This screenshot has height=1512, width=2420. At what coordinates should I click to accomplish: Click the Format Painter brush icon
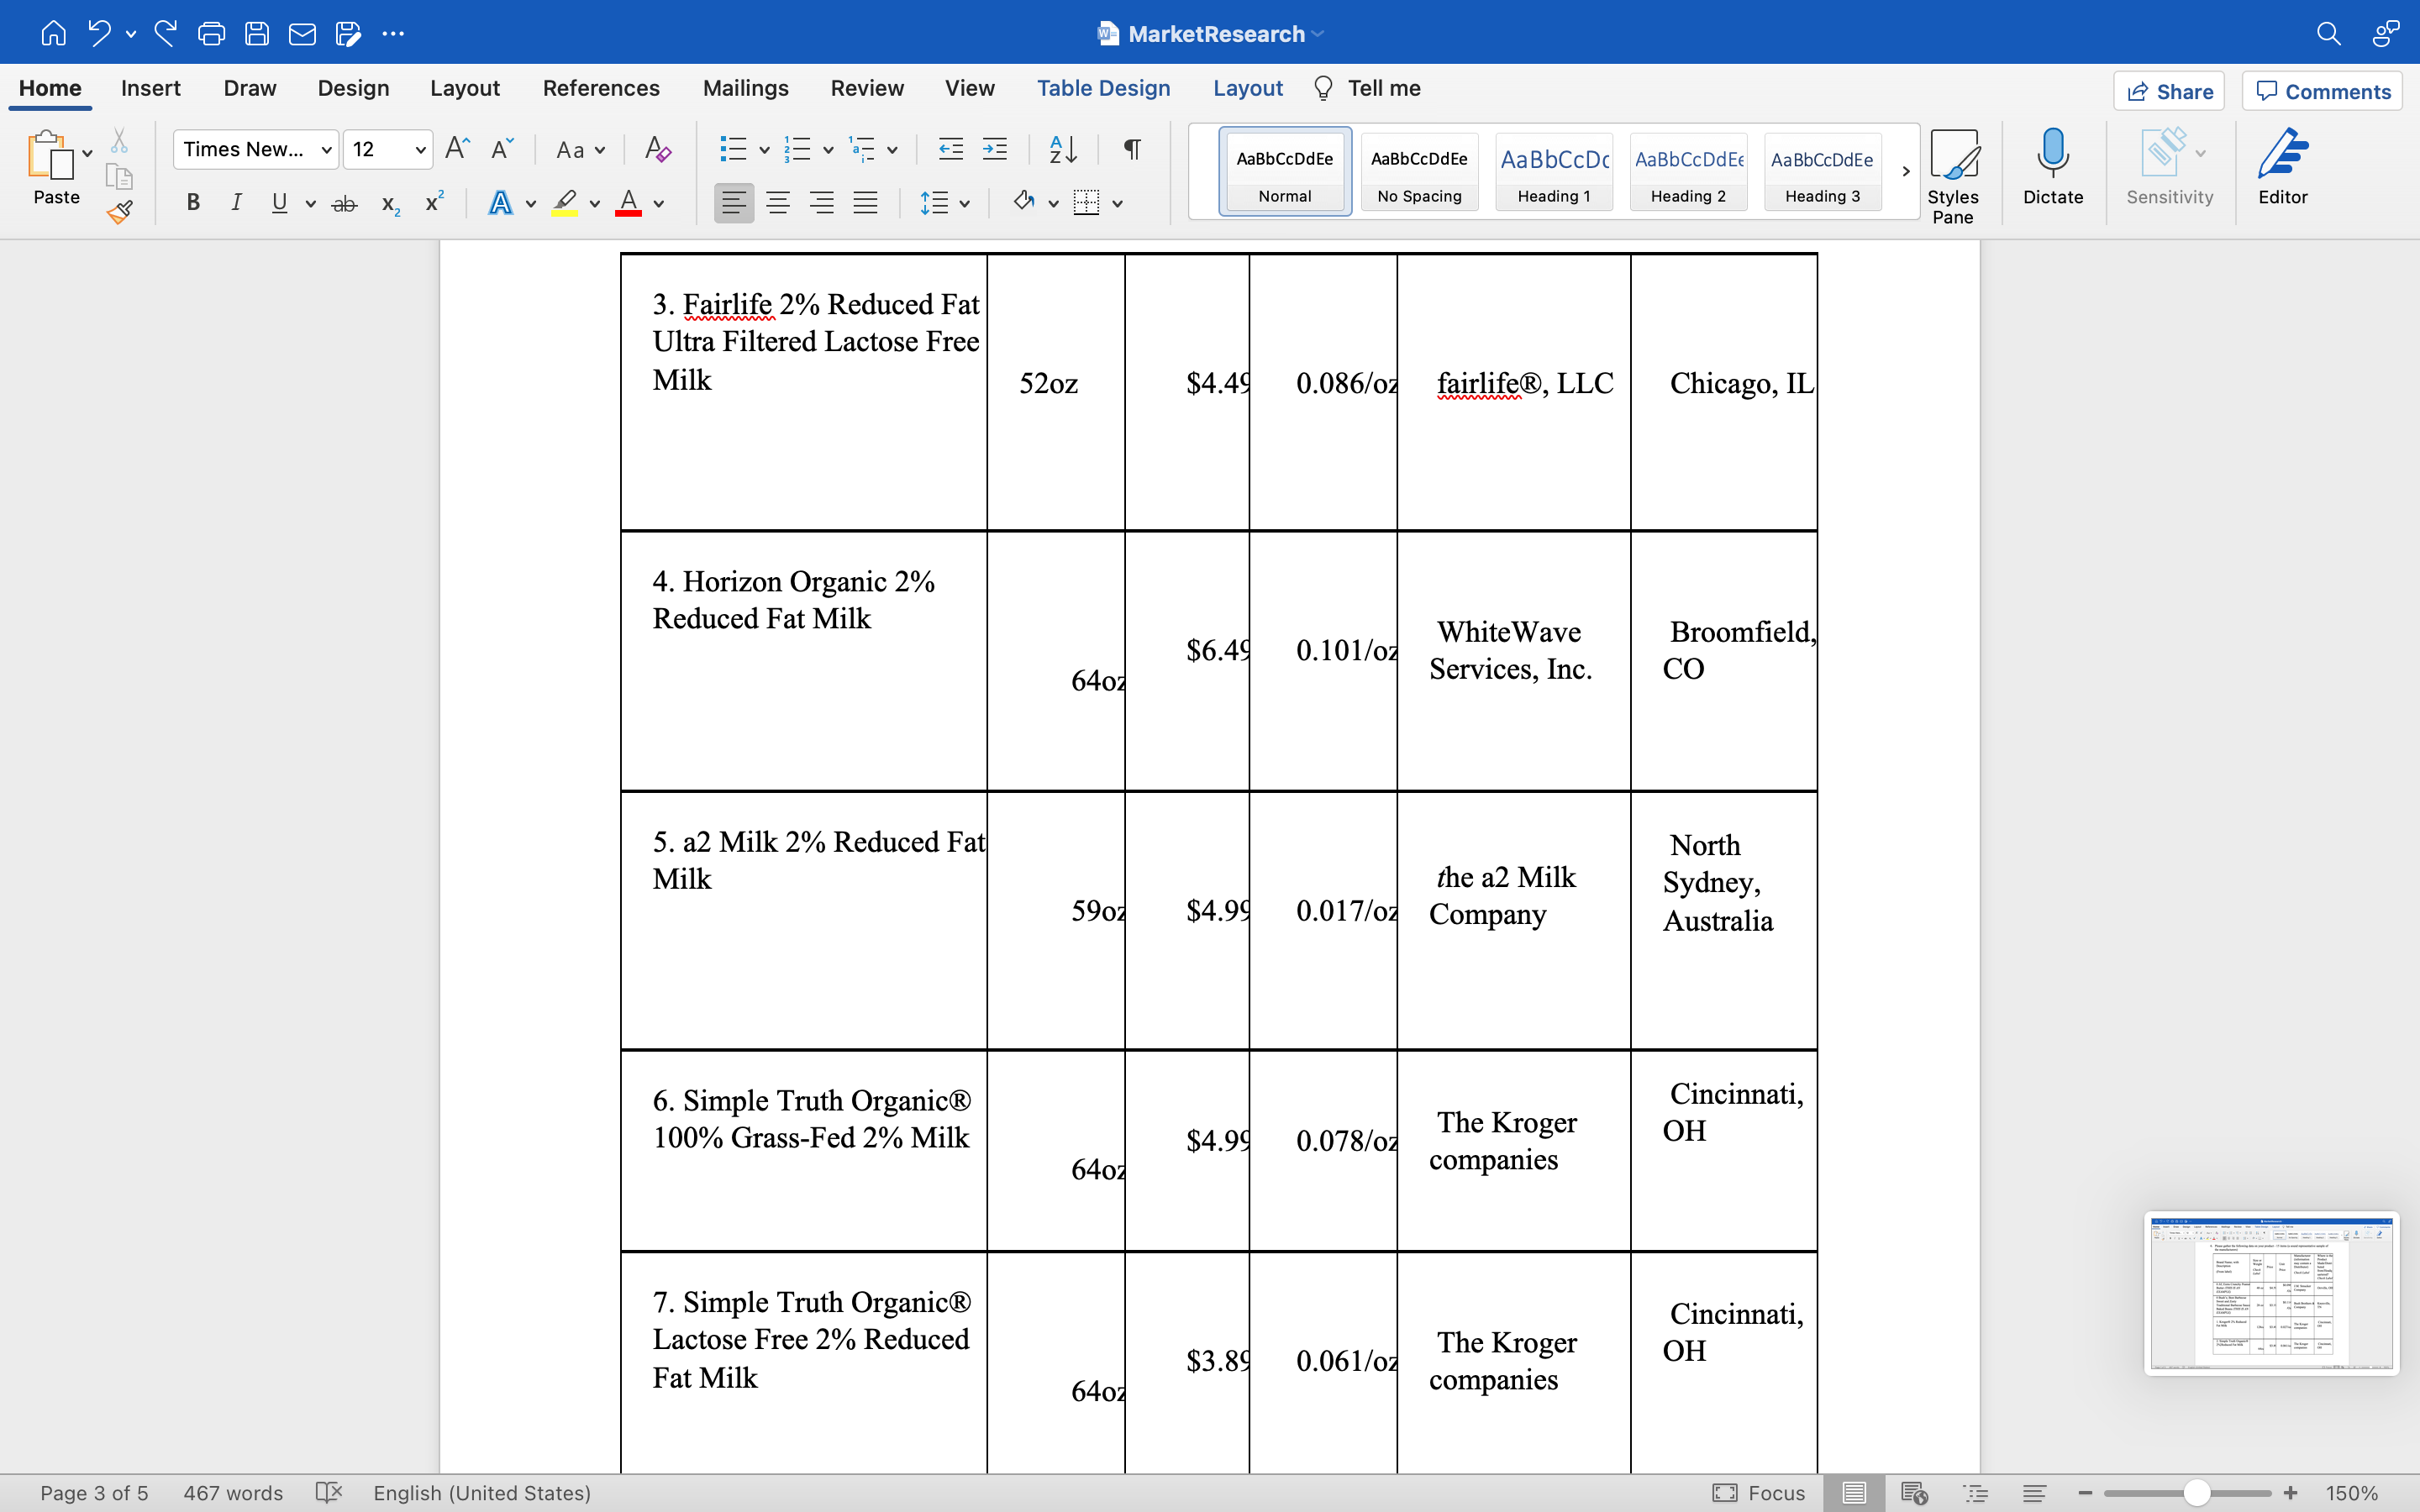[120, 211]
